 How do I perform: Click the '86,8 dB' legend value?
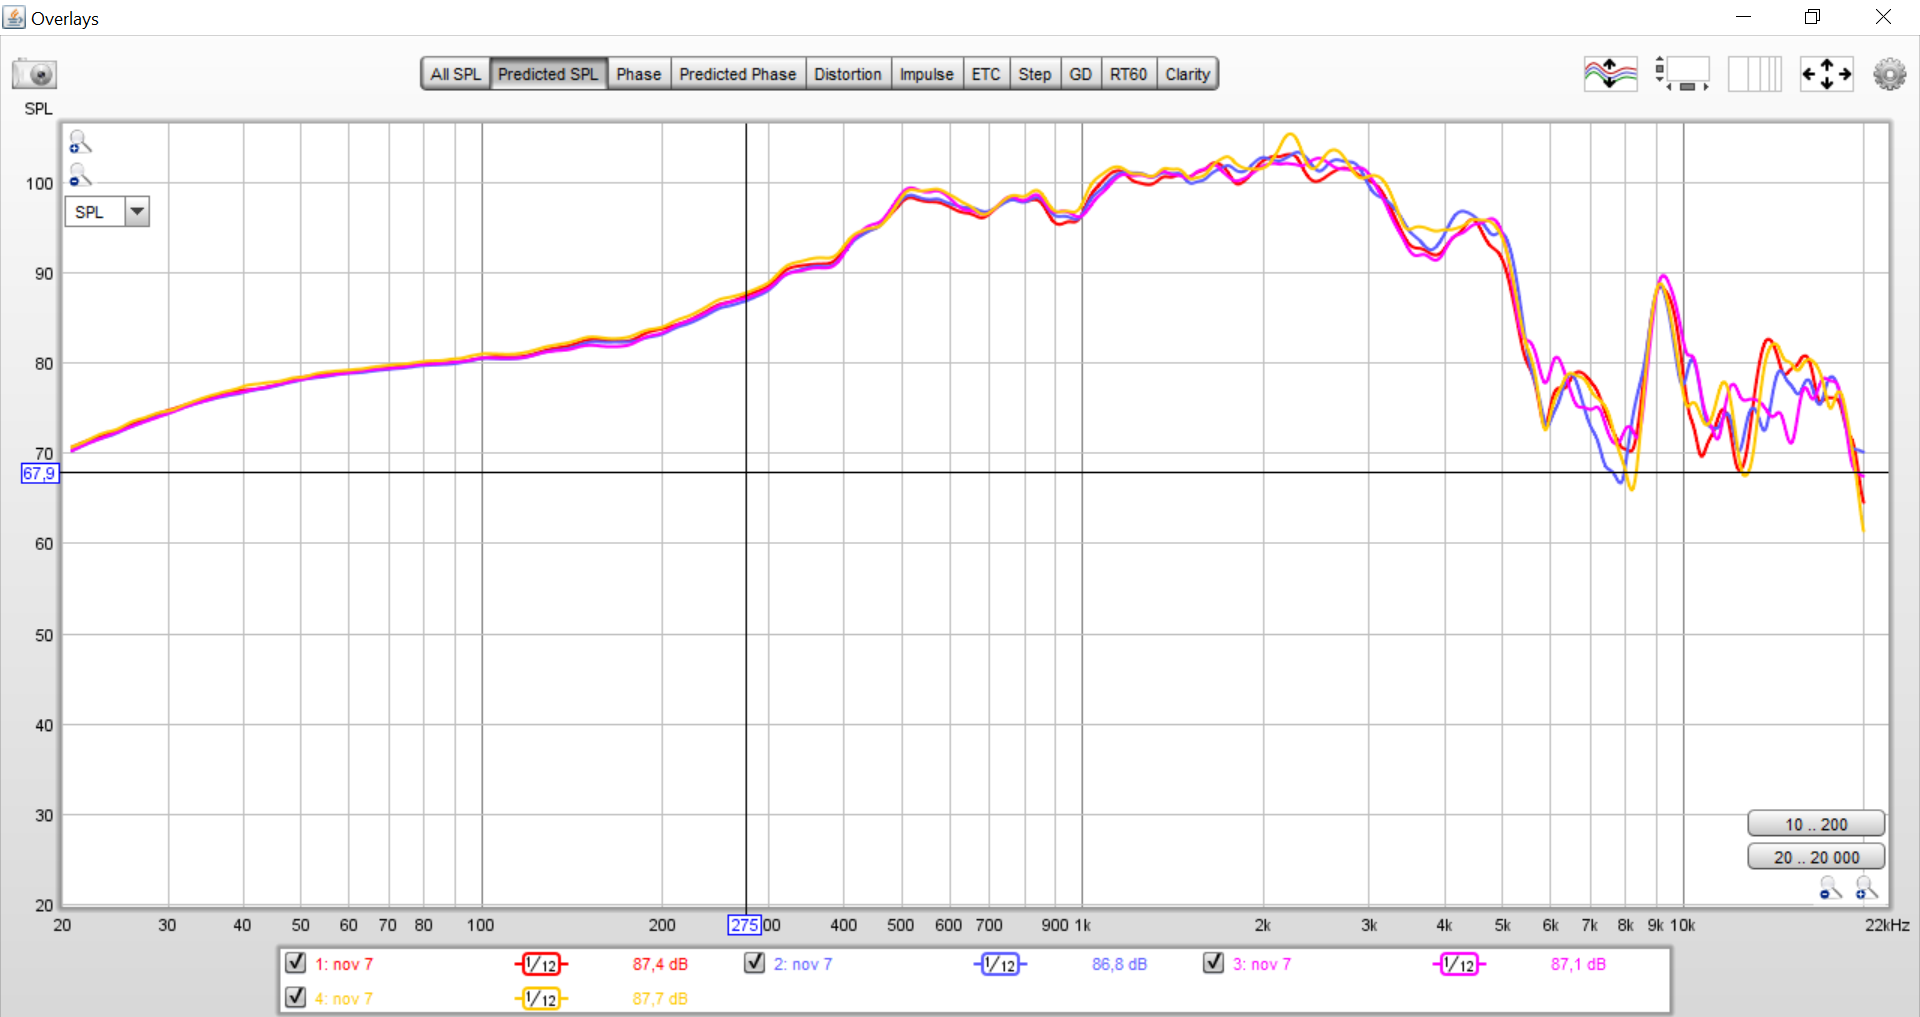point(1119,964)
